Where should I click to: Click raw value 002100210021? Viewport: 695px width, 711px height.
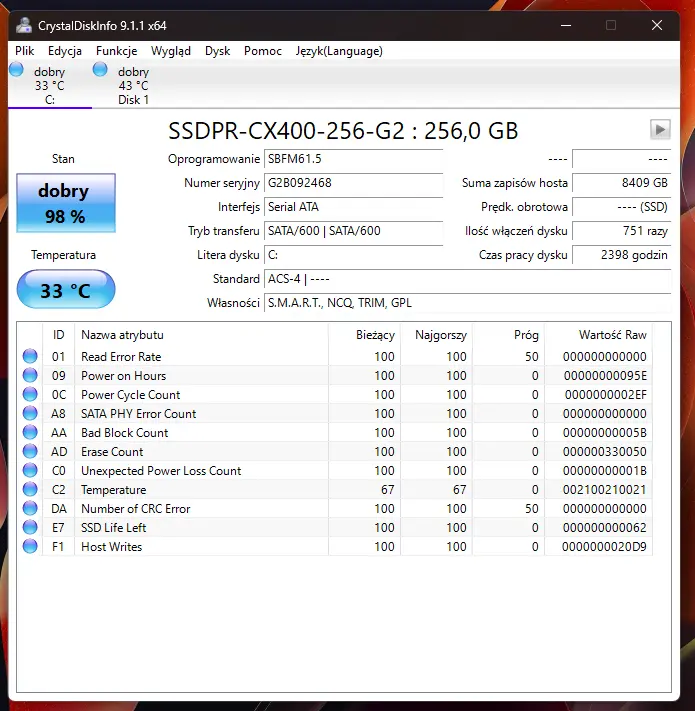[605, 490]
